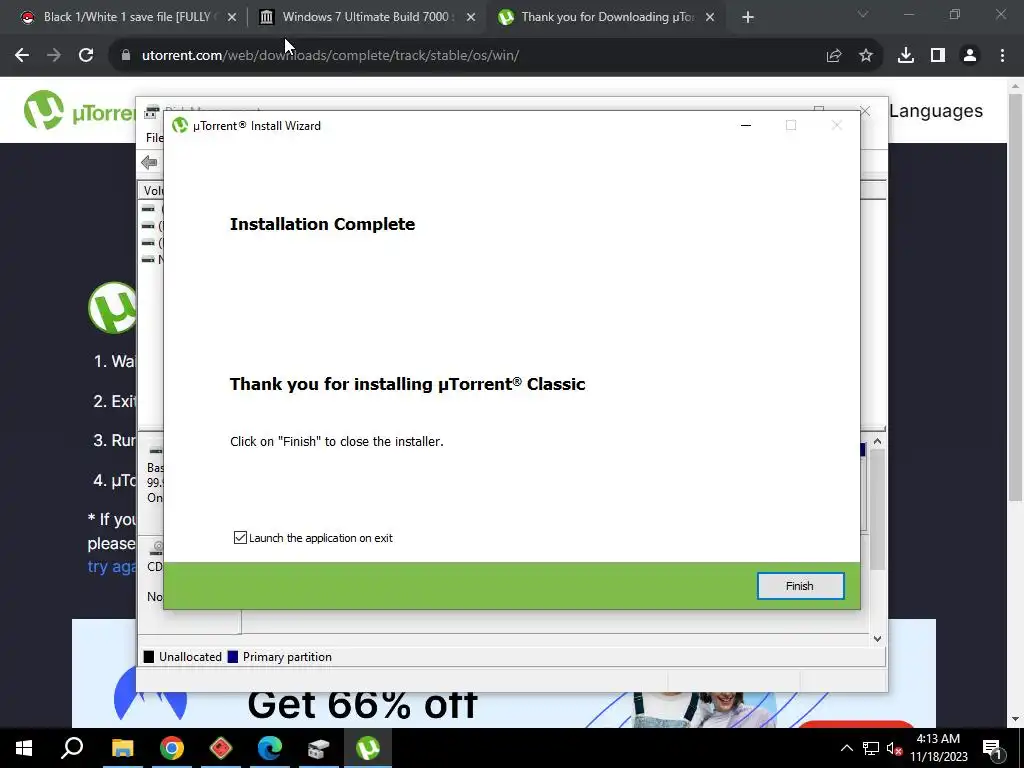Screen dimensions: 1024x768
Task: Open the notification center icon
Action: (x=993, y=748)
